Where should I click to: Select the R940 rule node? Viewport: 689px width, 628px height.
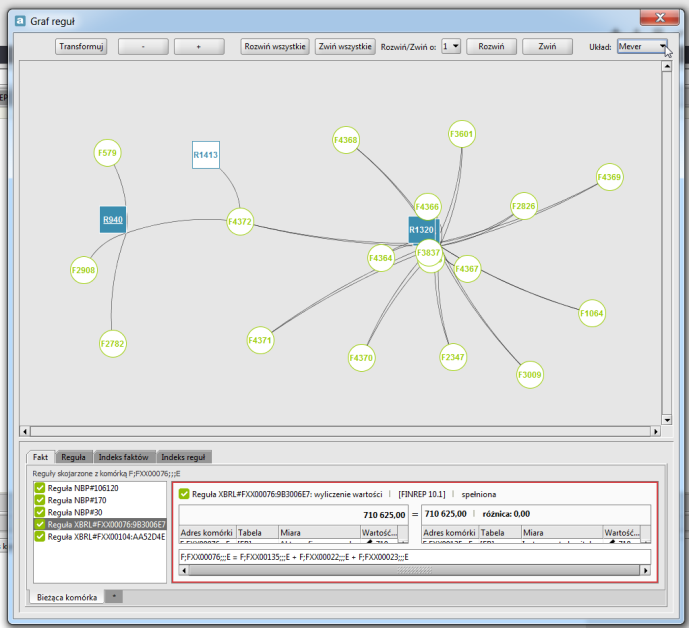113,219
